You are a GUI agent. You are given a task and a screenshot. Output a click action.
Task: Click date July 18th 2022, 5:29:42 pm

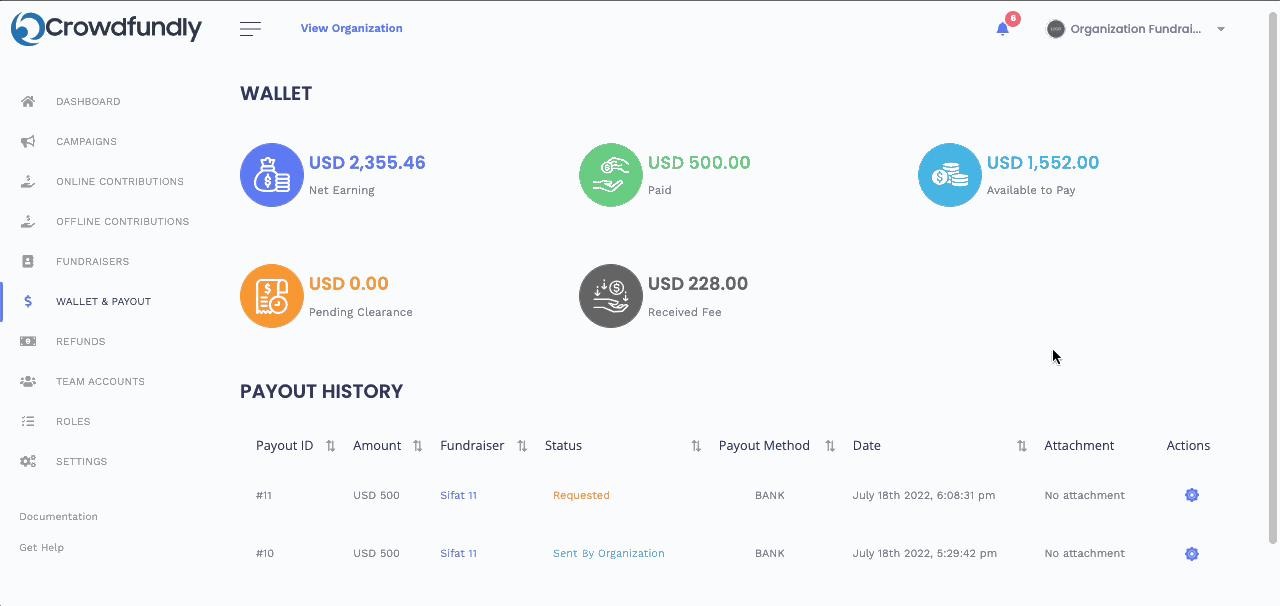tap(925, 553)
